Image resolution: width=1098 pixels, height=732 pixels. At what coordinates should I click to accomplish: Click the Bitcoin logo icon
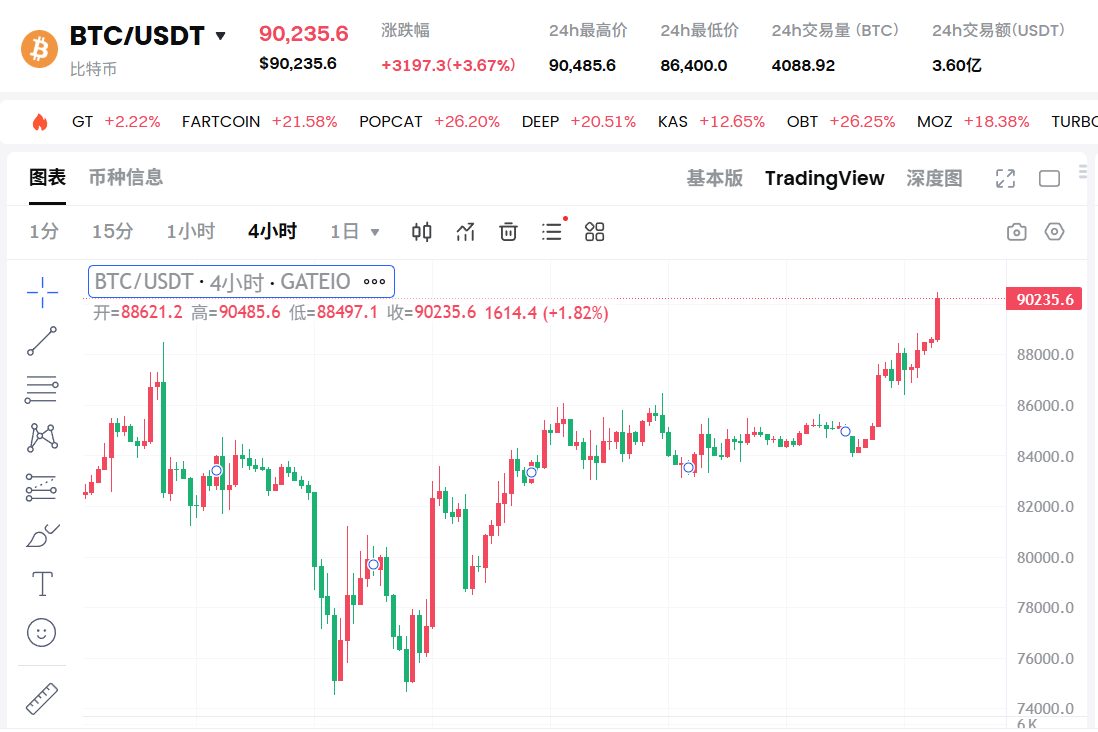point(39,48)
